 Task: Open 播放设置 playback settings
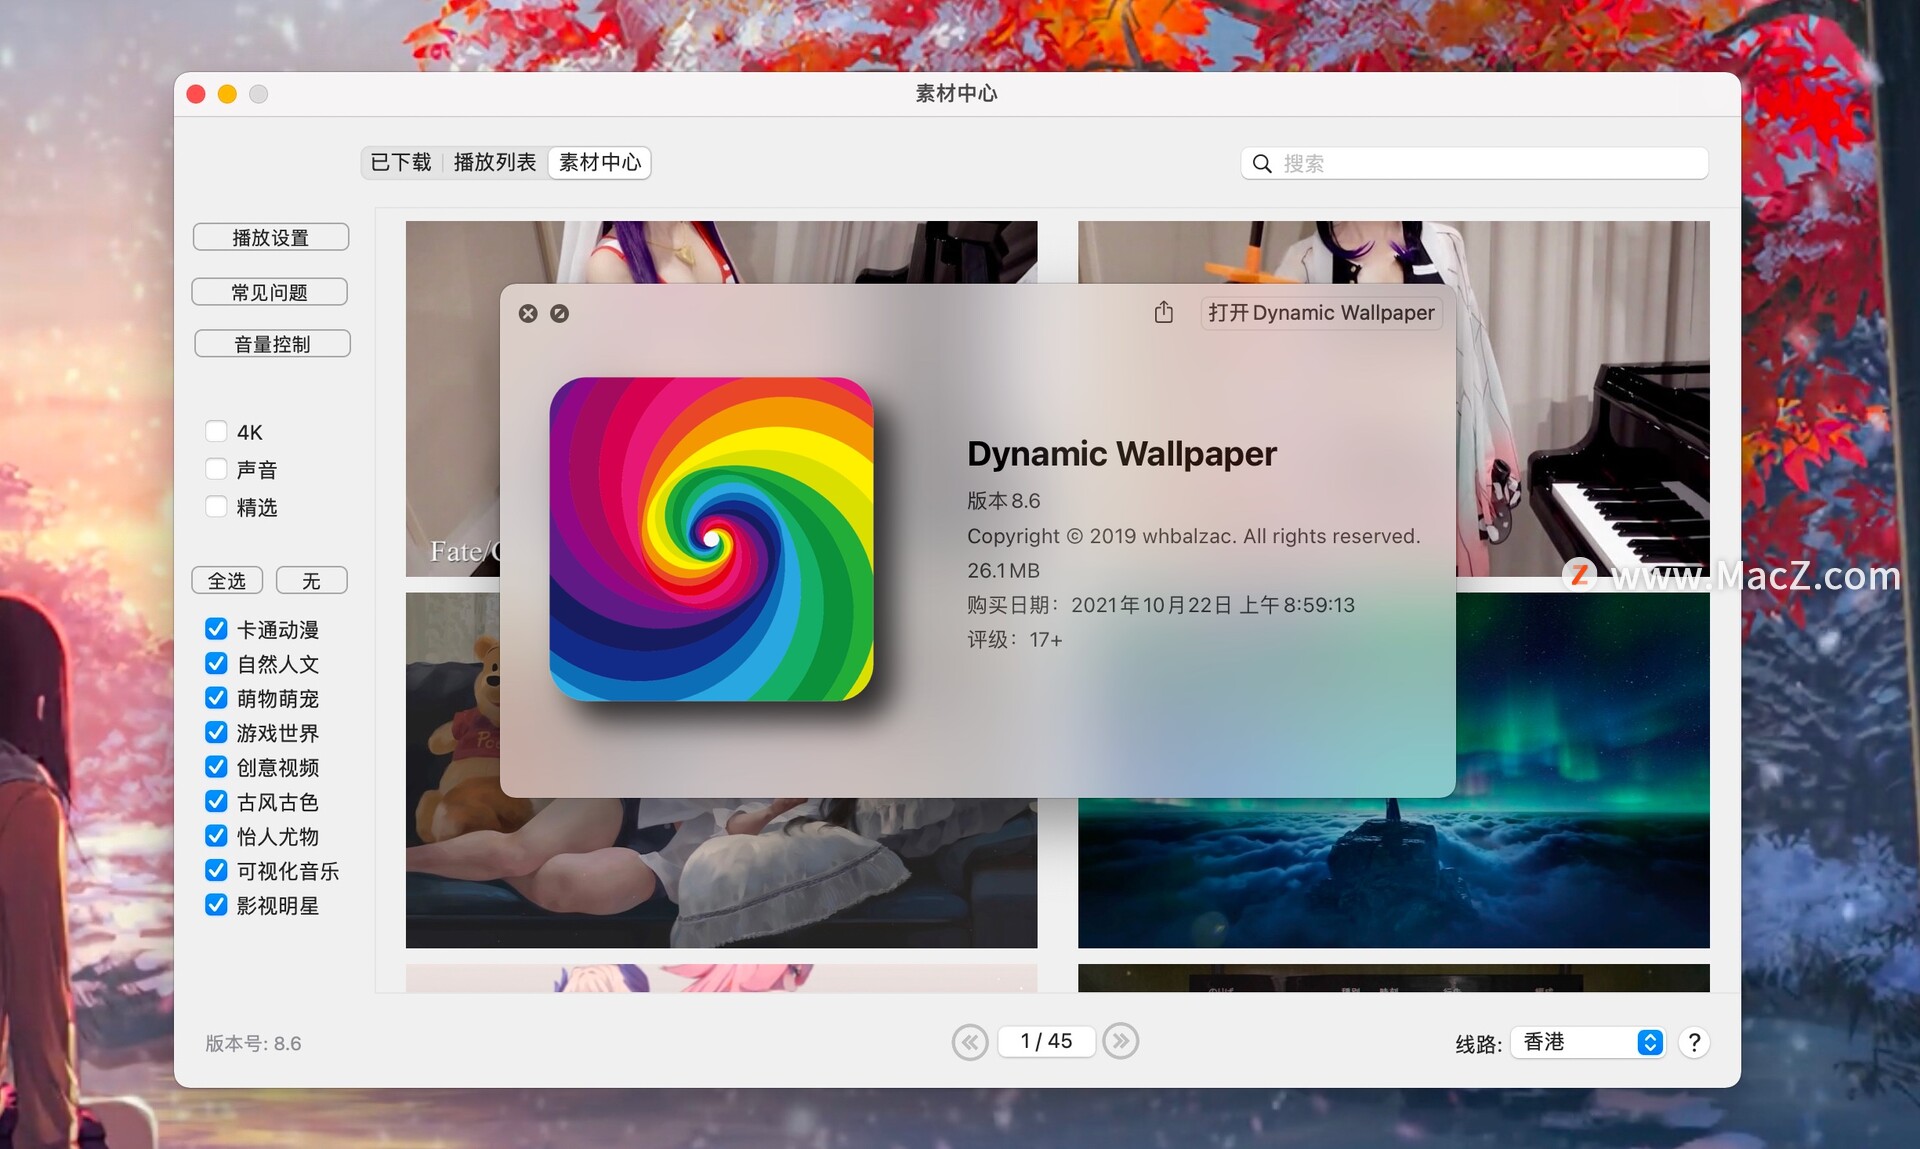click(271, 237)
